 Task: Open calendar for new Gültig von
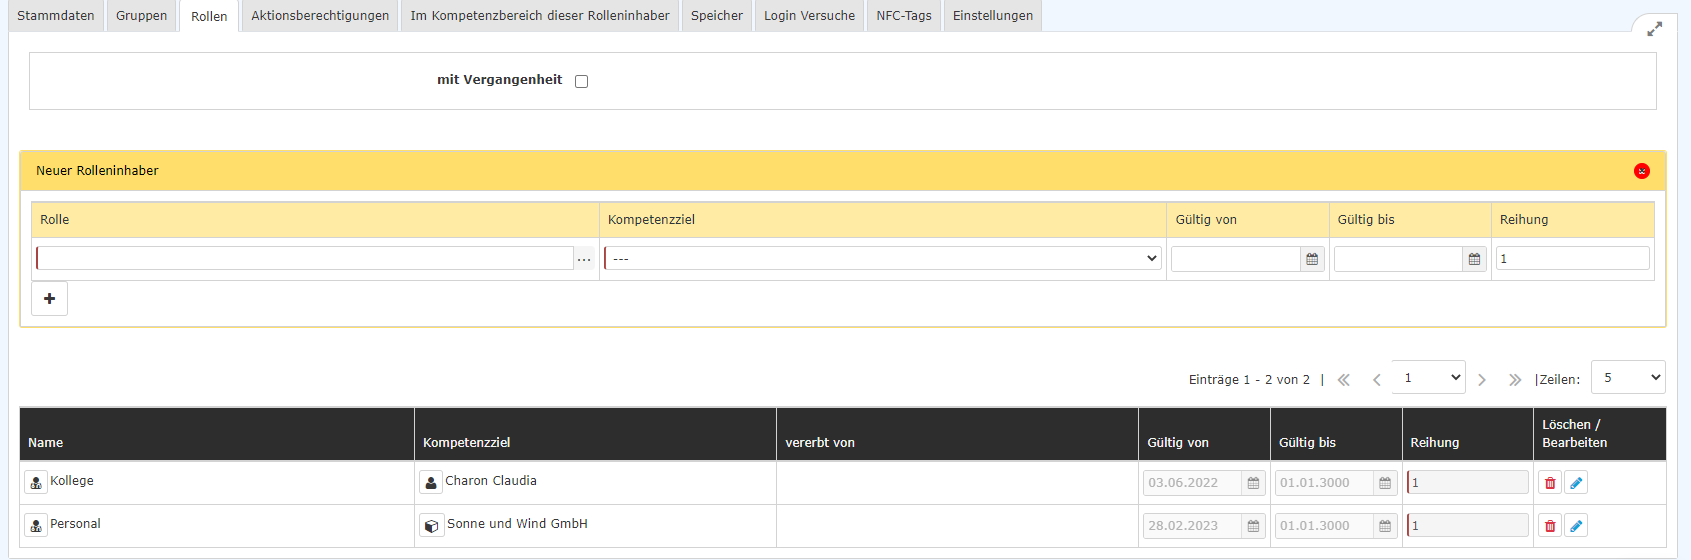point(1312,259)
